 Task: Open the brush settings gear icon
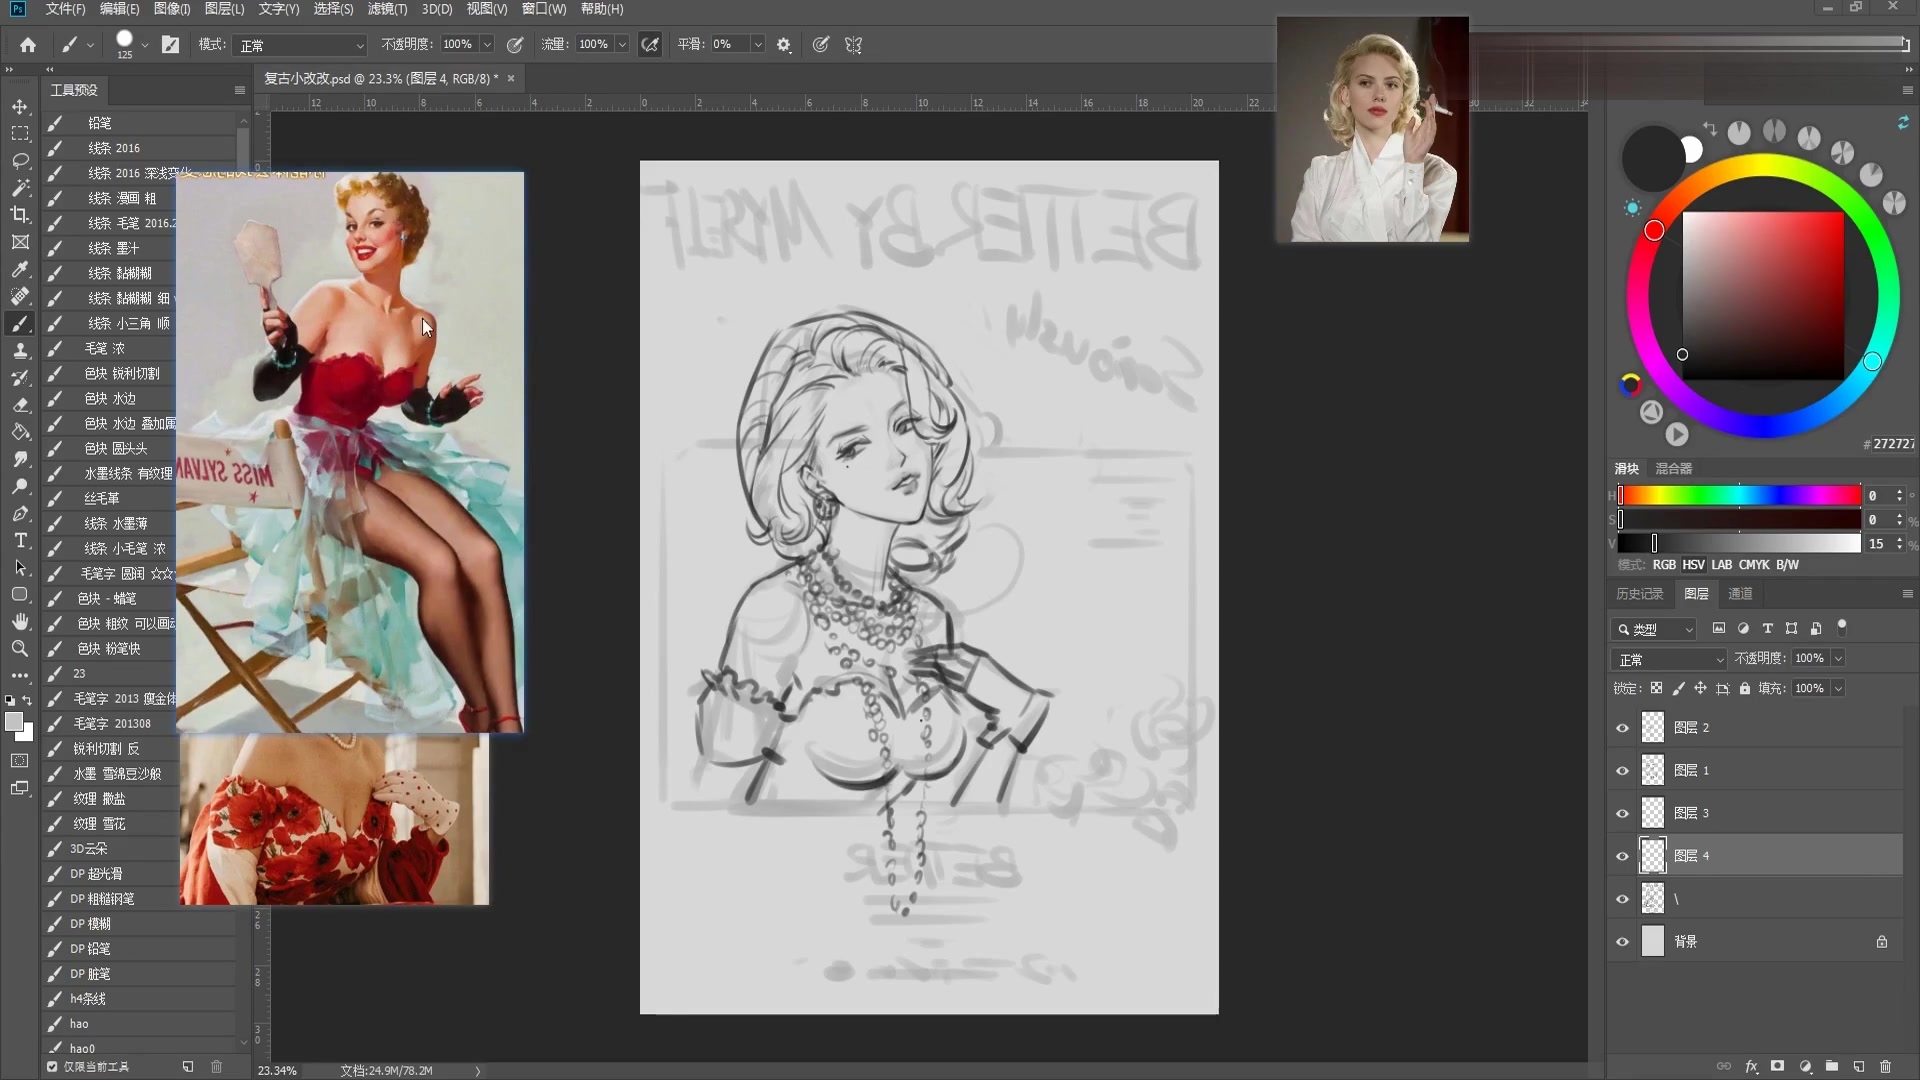784,44
